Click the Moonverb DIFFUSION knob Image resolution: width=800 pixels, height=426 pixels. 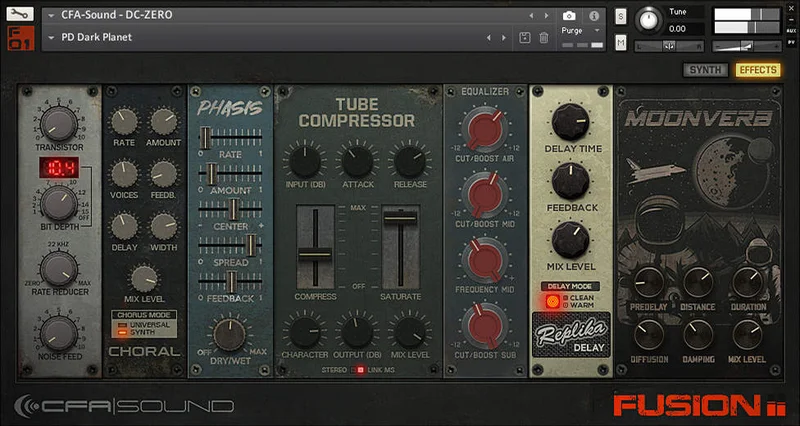[649, 335]
